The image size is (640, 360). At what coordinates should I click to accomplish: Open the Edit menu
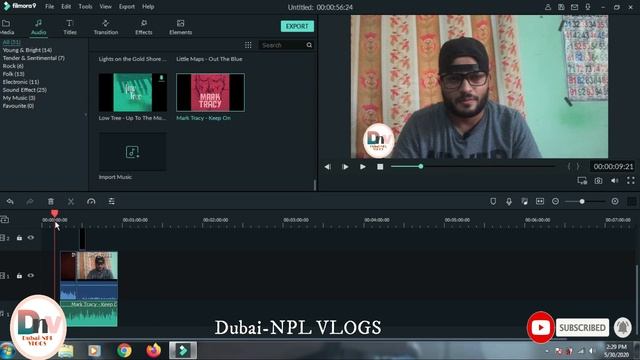pyautogui.click(x=66, y=7)
